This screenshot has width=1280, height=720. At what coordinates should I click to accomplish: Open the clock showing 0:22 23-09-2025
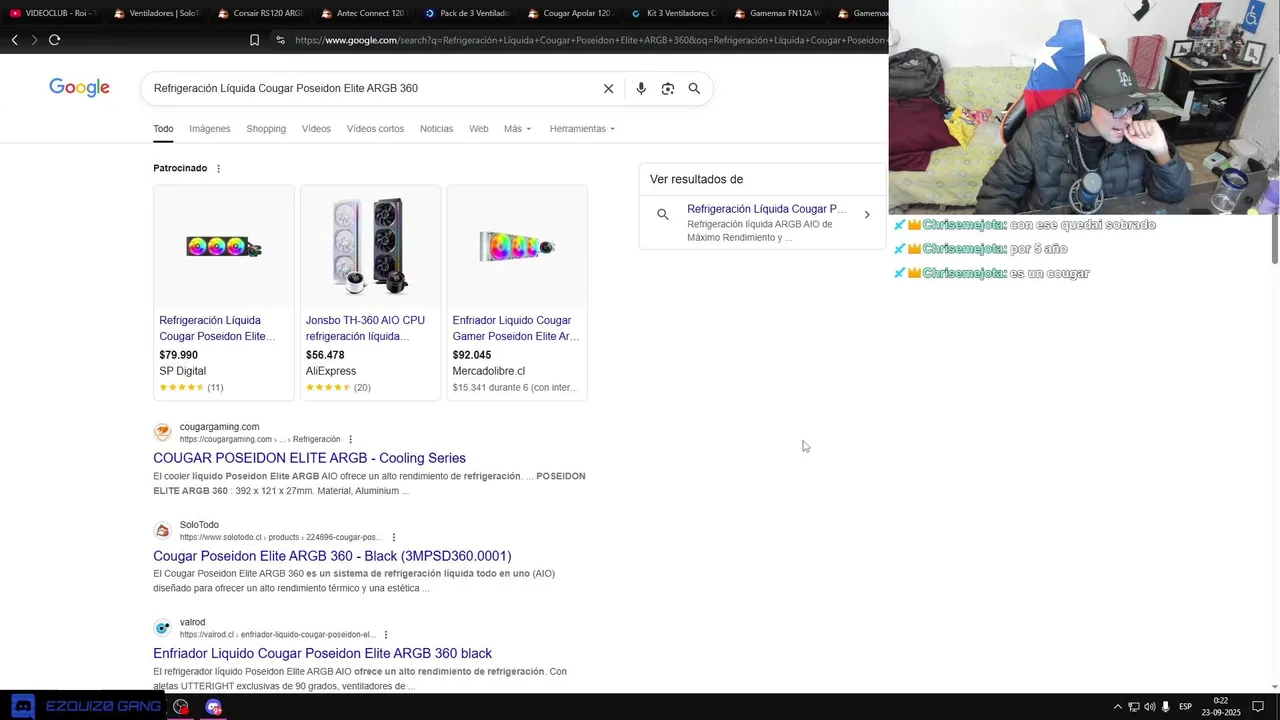click(1220, 706)
